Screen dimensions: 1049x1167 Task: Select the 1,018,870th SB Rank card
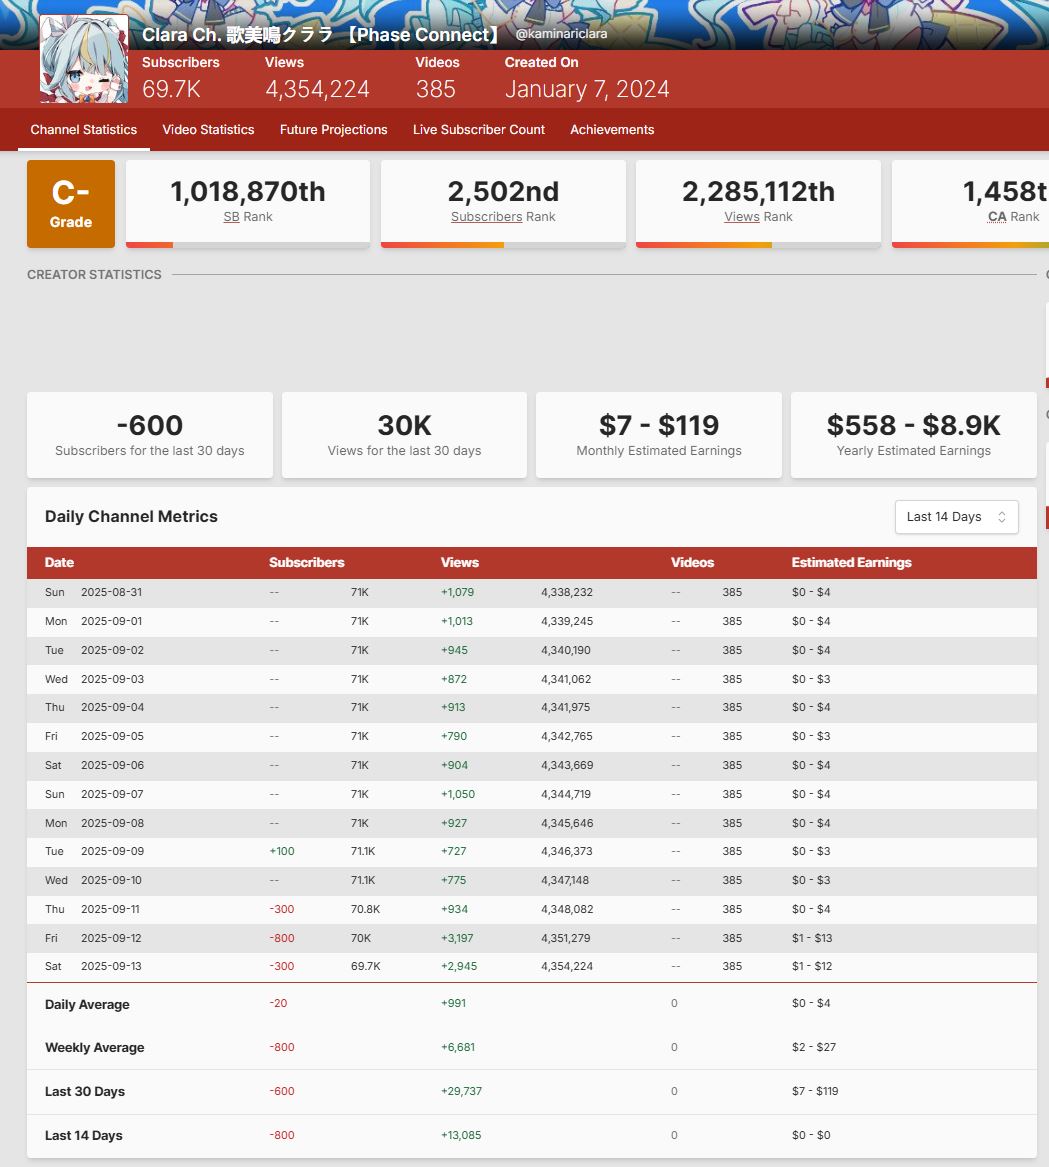248,203
